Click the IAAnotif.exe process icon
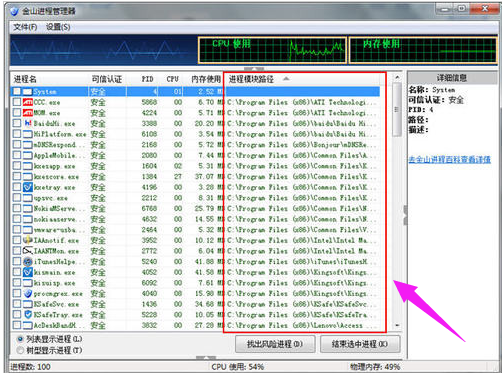Screen dimensions: 502x373 click(27, 240)
